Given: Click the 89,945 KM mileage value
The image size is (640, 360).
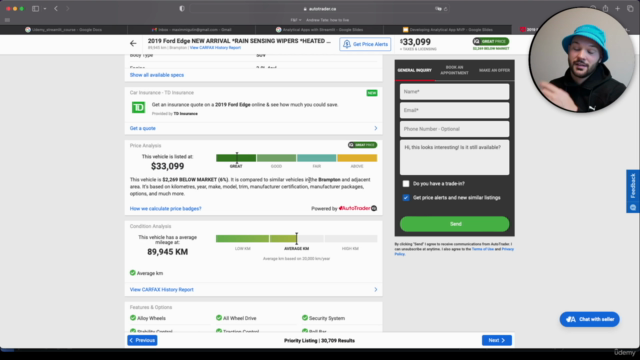Looking at the screenshot, I should (x=167, y=252).
